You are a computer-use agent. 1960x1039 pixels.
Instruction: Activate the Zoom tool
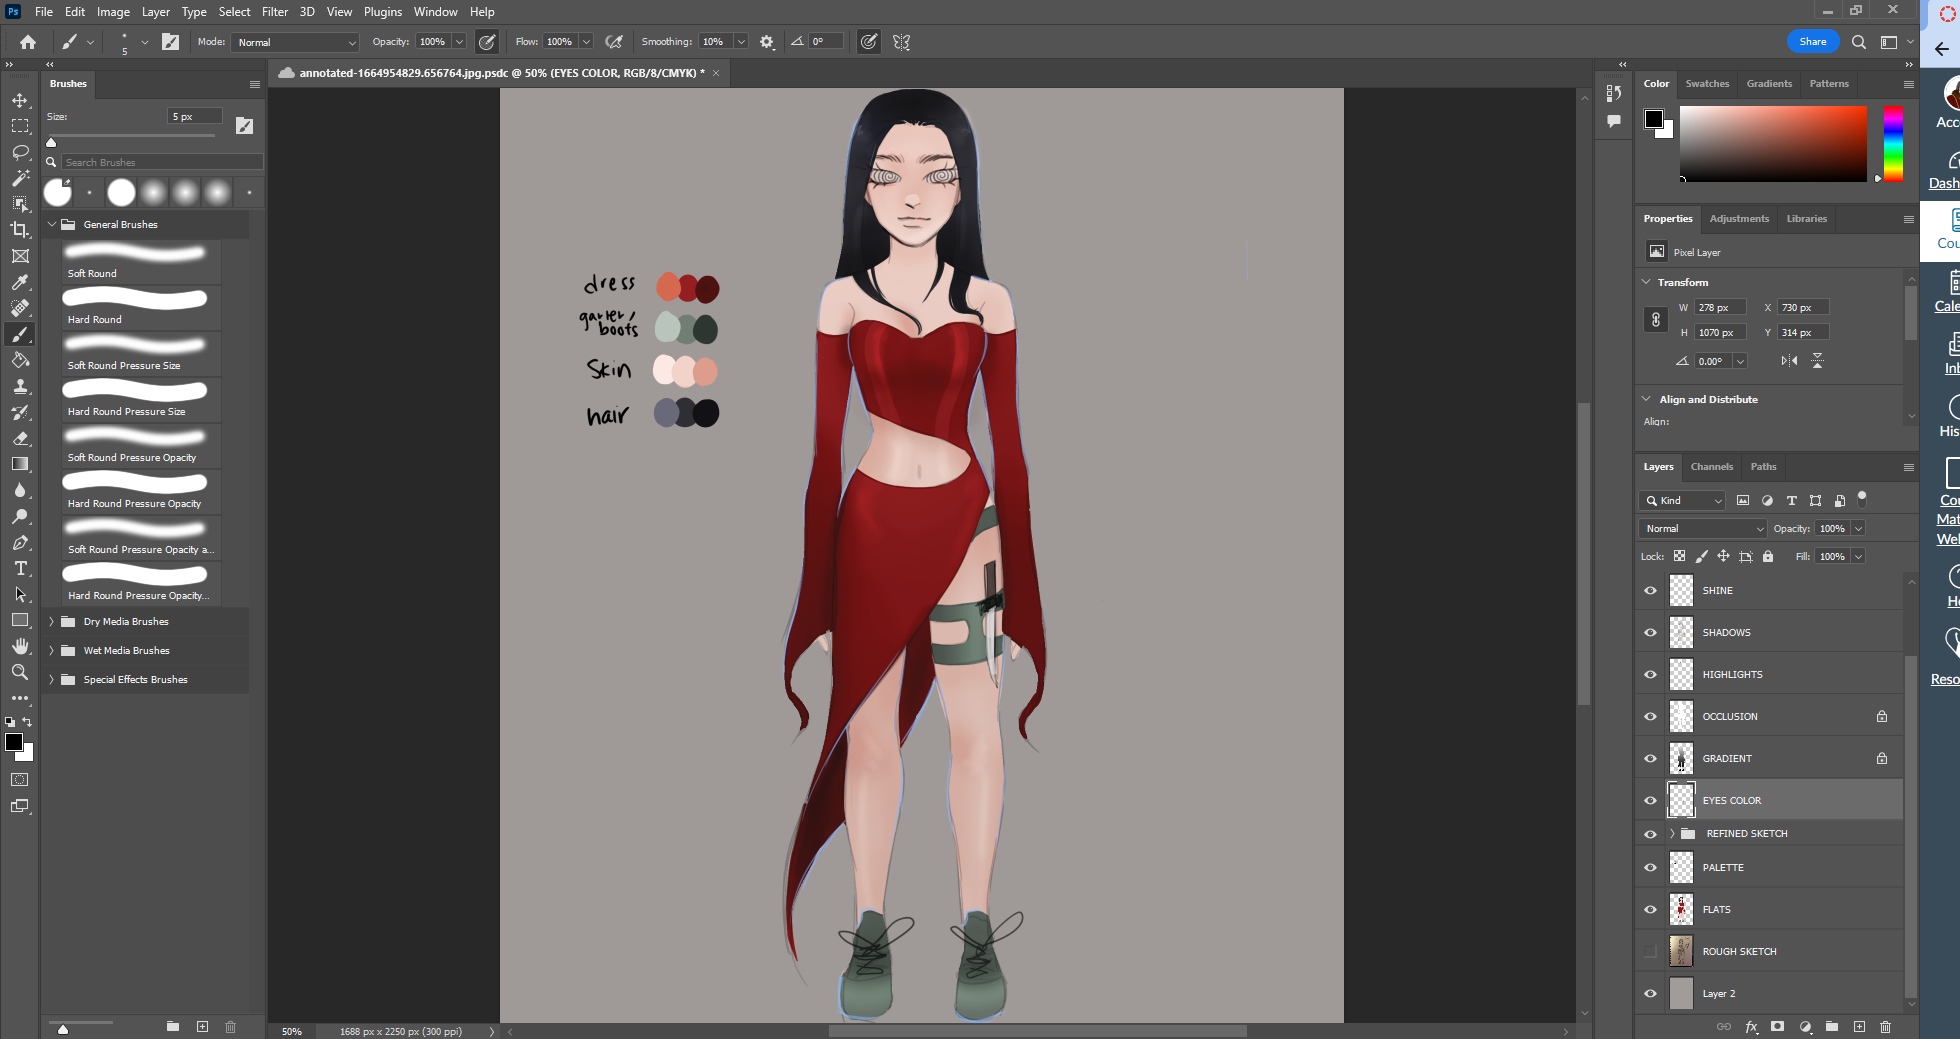20,672
